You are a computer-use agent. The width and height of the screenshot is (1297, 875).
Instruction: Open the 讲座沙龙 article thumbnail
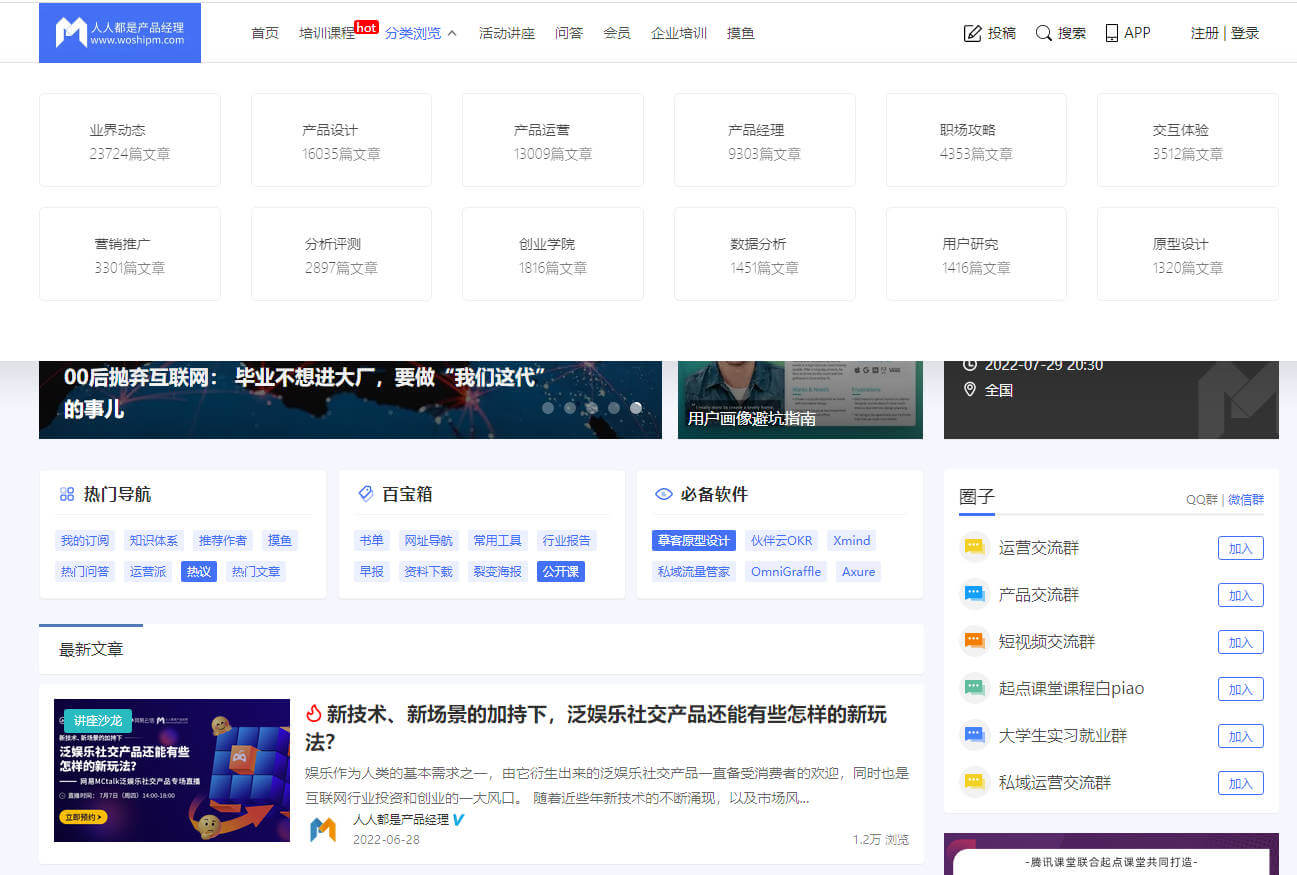coord(172,770)
